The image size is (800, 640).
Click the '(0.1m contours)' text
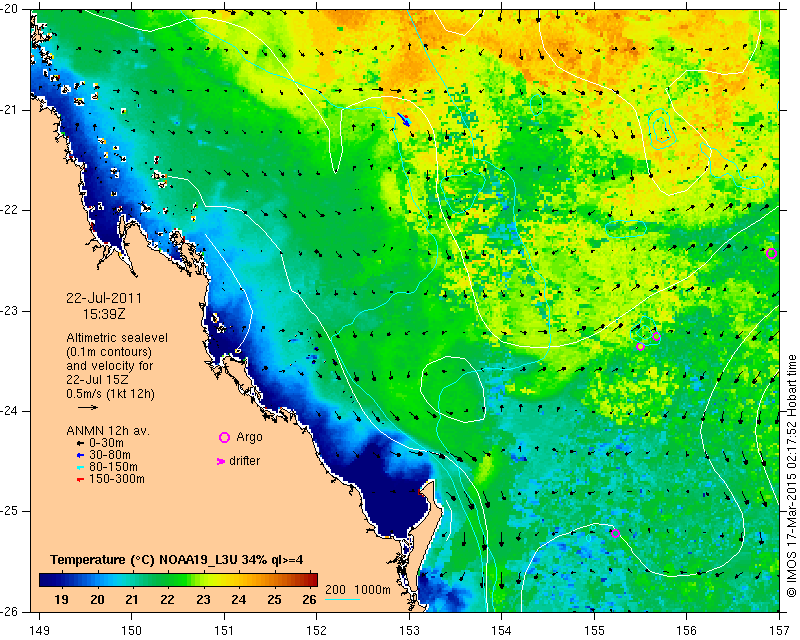pos(109,352)
